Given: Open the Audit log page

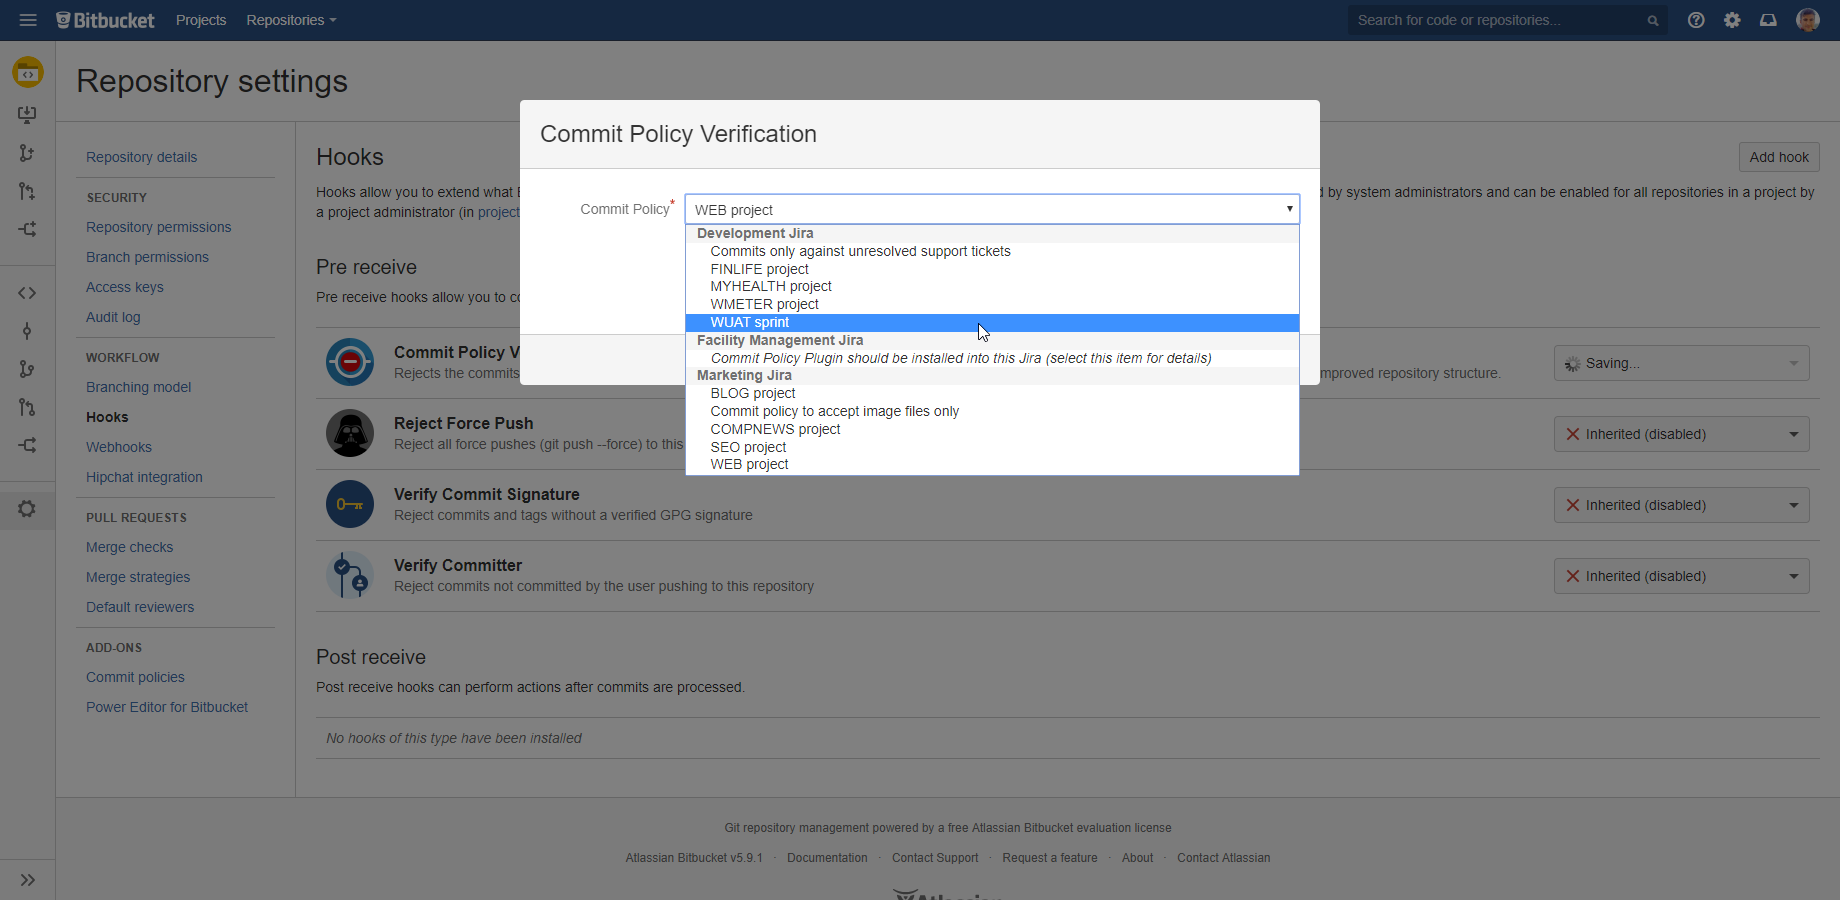Looking at the screenshot, I should point(113,317).
